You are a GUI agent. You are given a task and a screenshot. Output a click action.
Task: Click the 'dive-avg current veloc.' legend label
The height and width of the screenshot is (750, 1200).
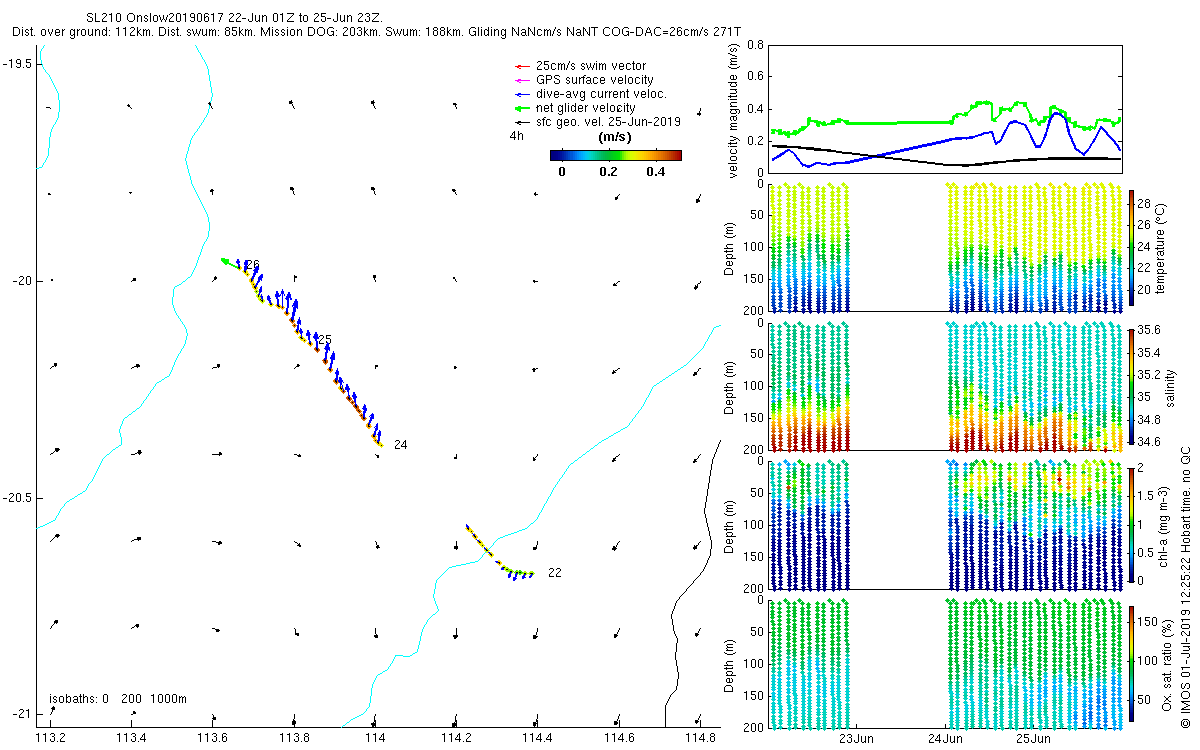tap(601, 94)
